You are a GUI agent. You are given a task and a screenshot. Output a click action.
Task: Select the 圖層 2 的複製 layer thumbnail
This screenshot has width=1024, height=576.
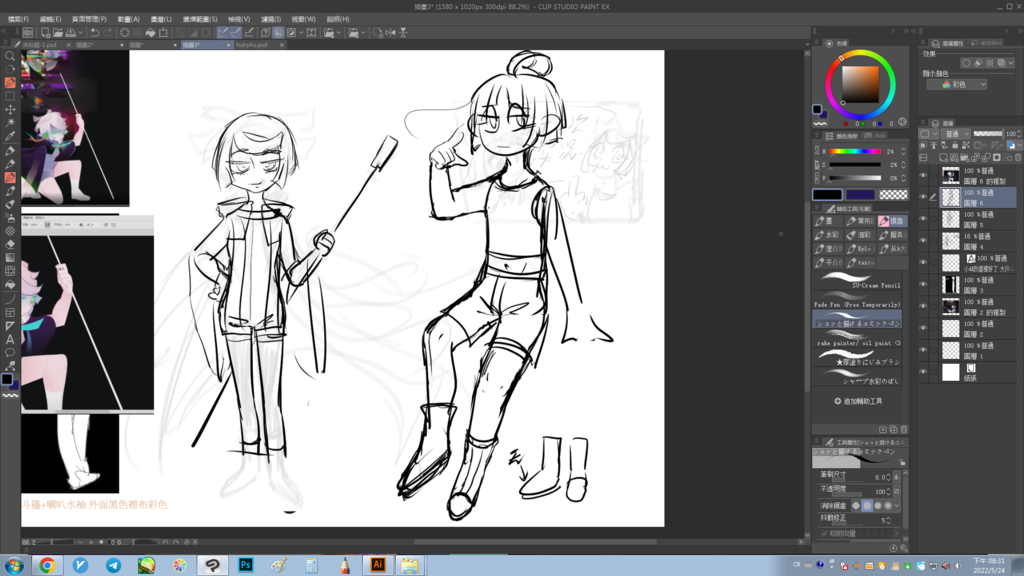point(951,306)
